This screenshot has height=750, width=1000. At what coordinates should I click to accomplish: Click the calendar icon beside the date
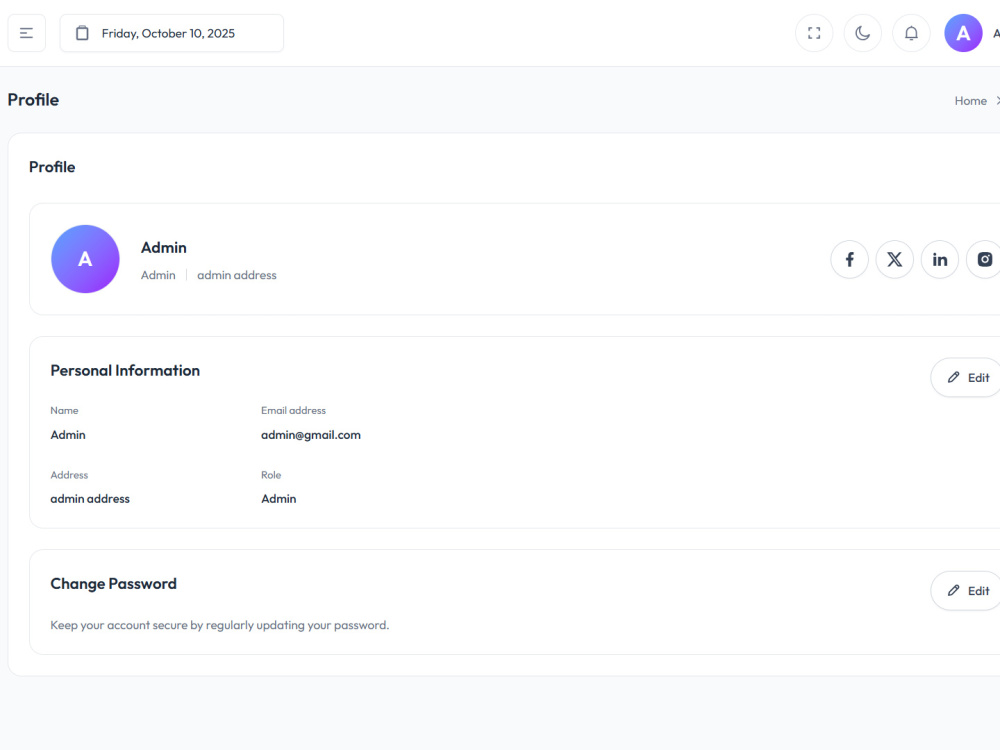coord(82,33)
